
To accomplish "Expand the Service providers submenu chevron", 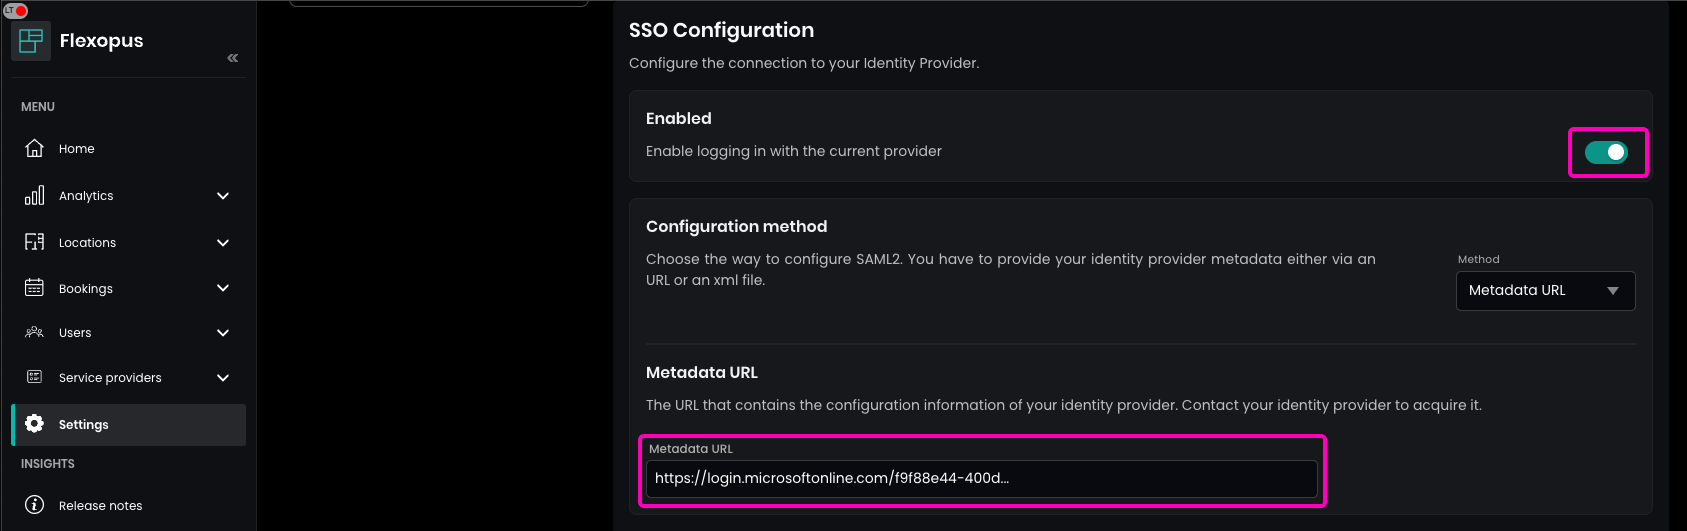I will pyautogui.click(x=223, y=378).
